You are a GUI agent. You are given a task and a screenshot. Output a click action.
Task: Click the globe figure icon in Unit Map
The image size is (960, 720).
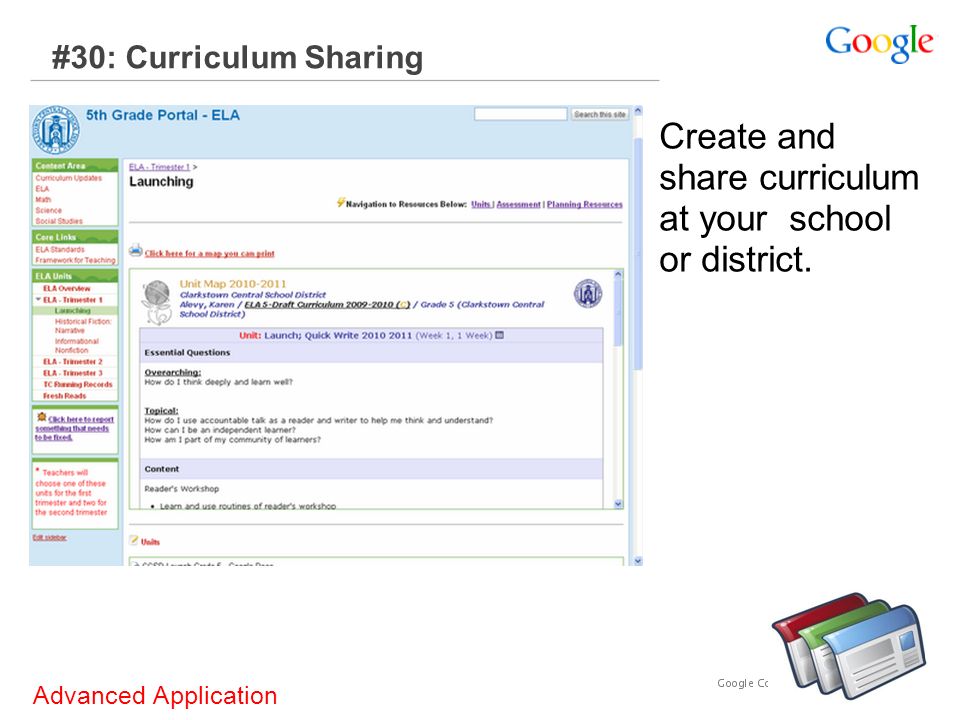[157, 301]
